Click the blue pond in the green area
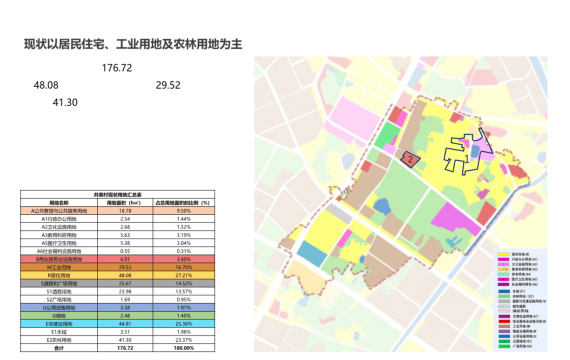The height and width of the screenshot is (360, 570). pyautogui.click(x=382, y=206)
